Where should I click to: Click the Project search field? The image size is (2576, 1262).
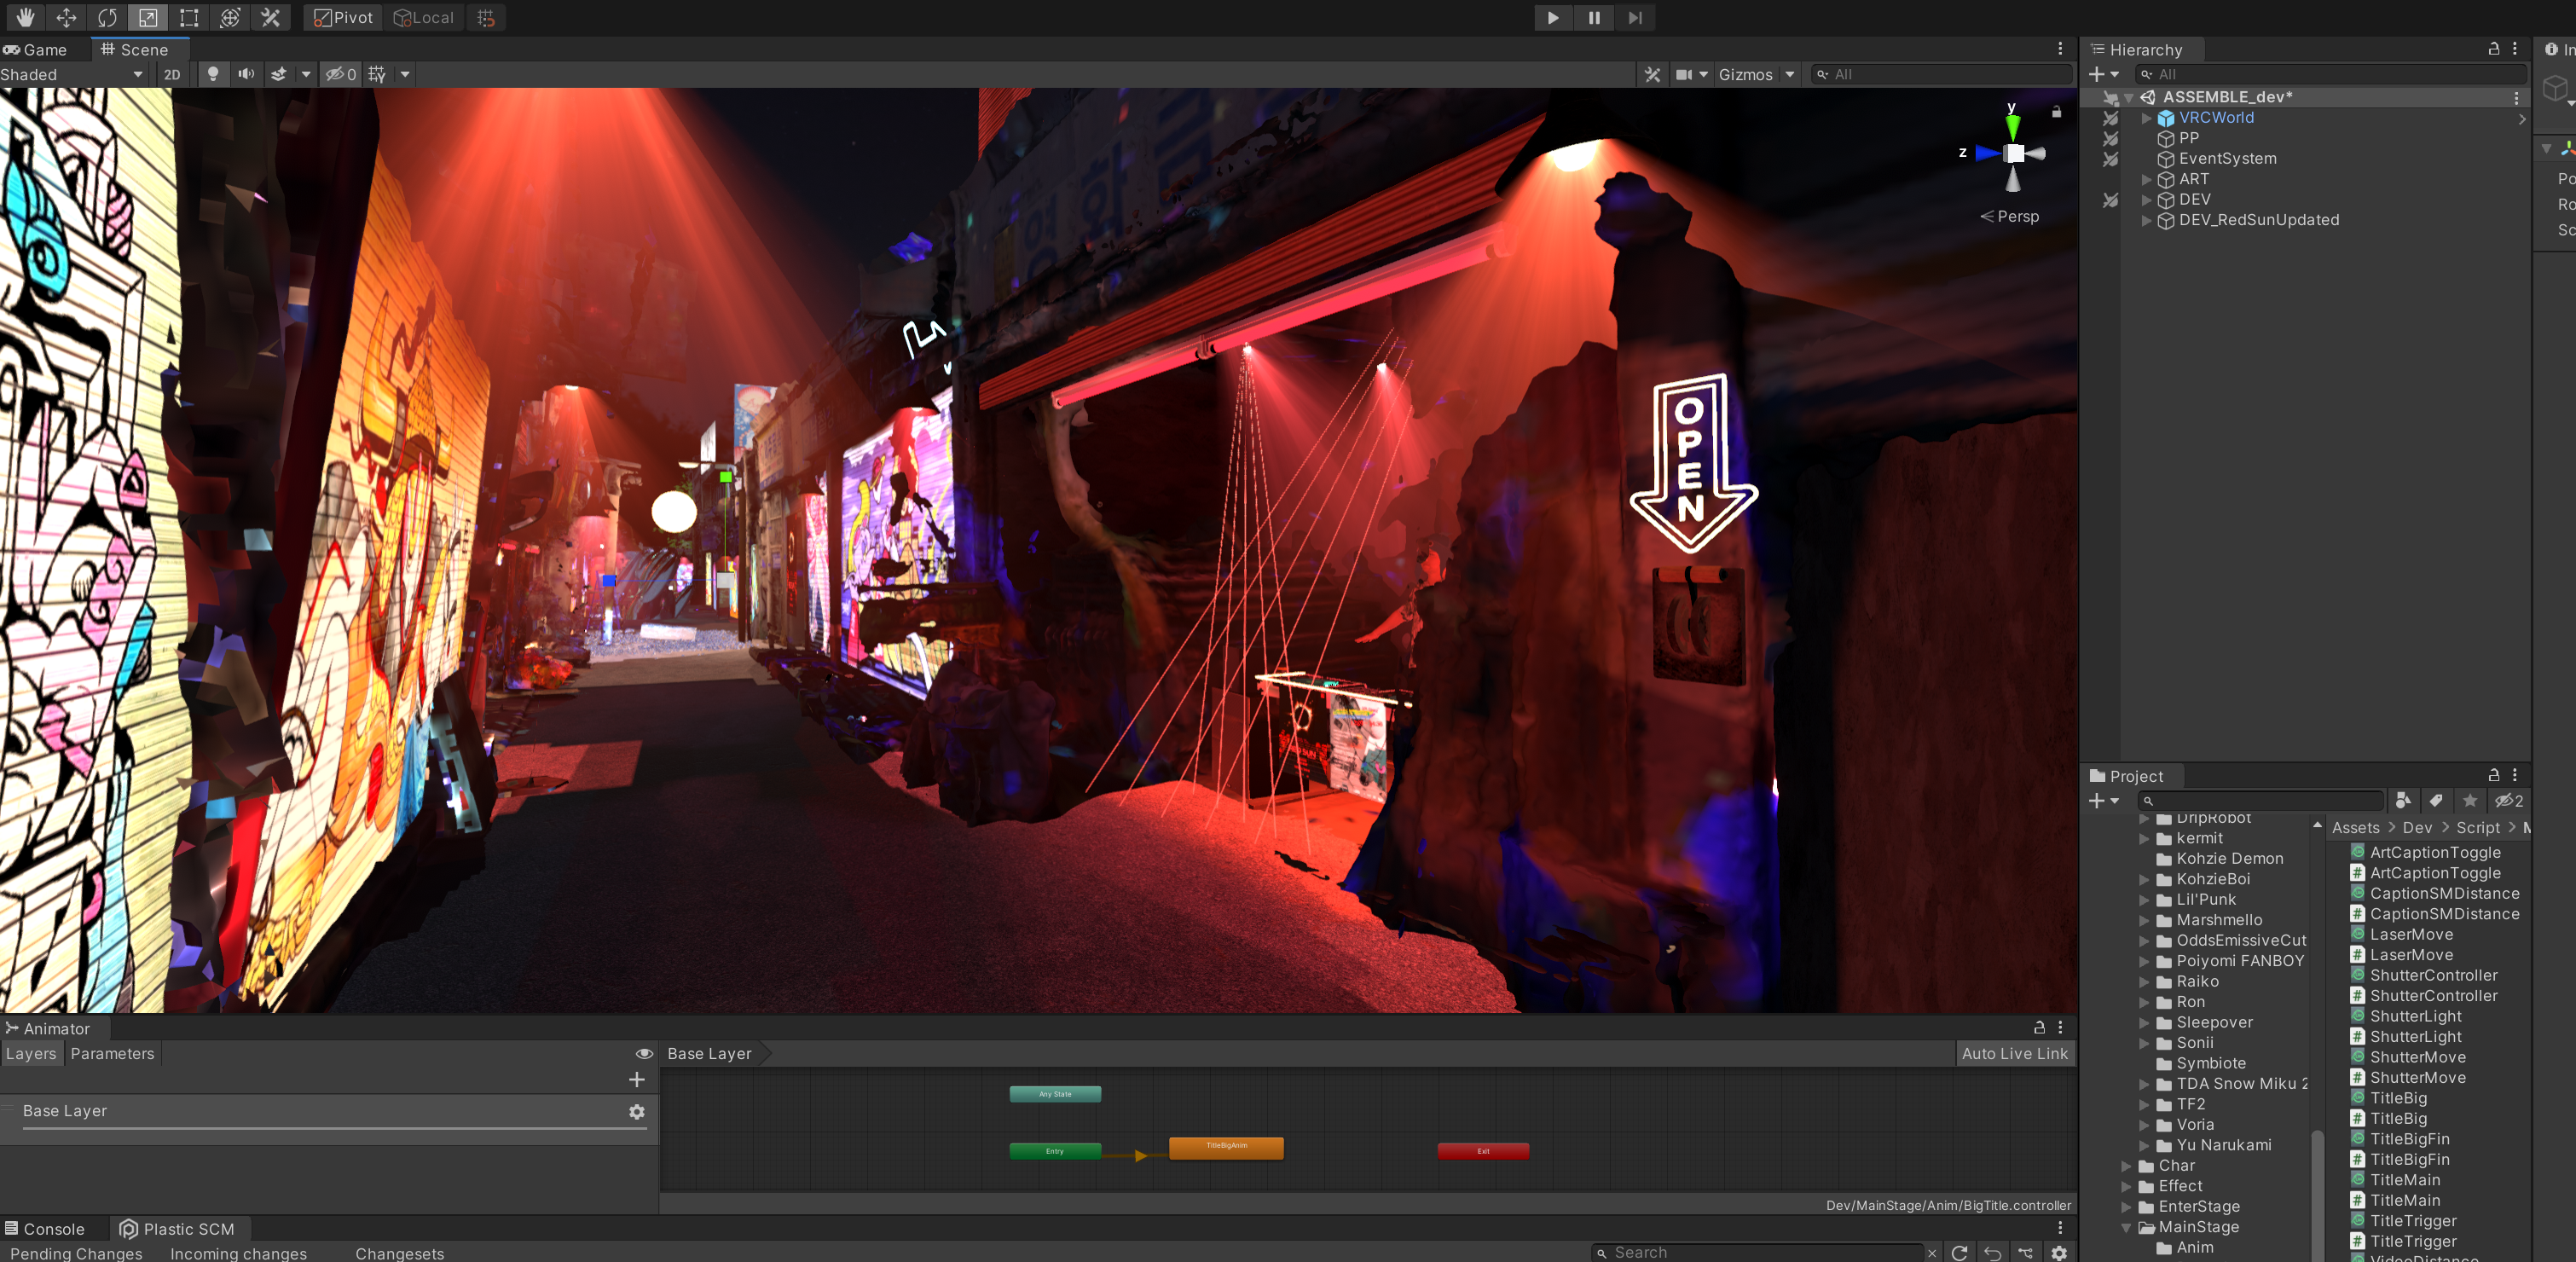pyautogui.click(x=2261, y=800)
